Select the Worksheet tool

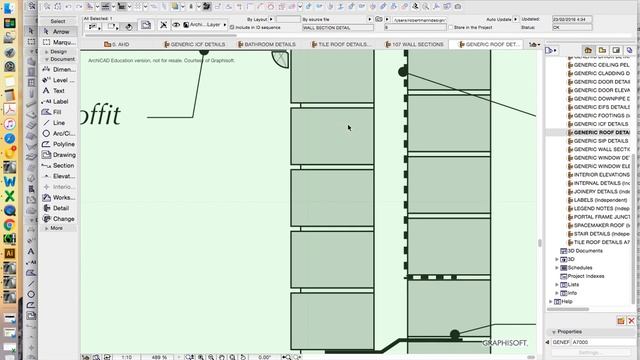click(58, 197)
